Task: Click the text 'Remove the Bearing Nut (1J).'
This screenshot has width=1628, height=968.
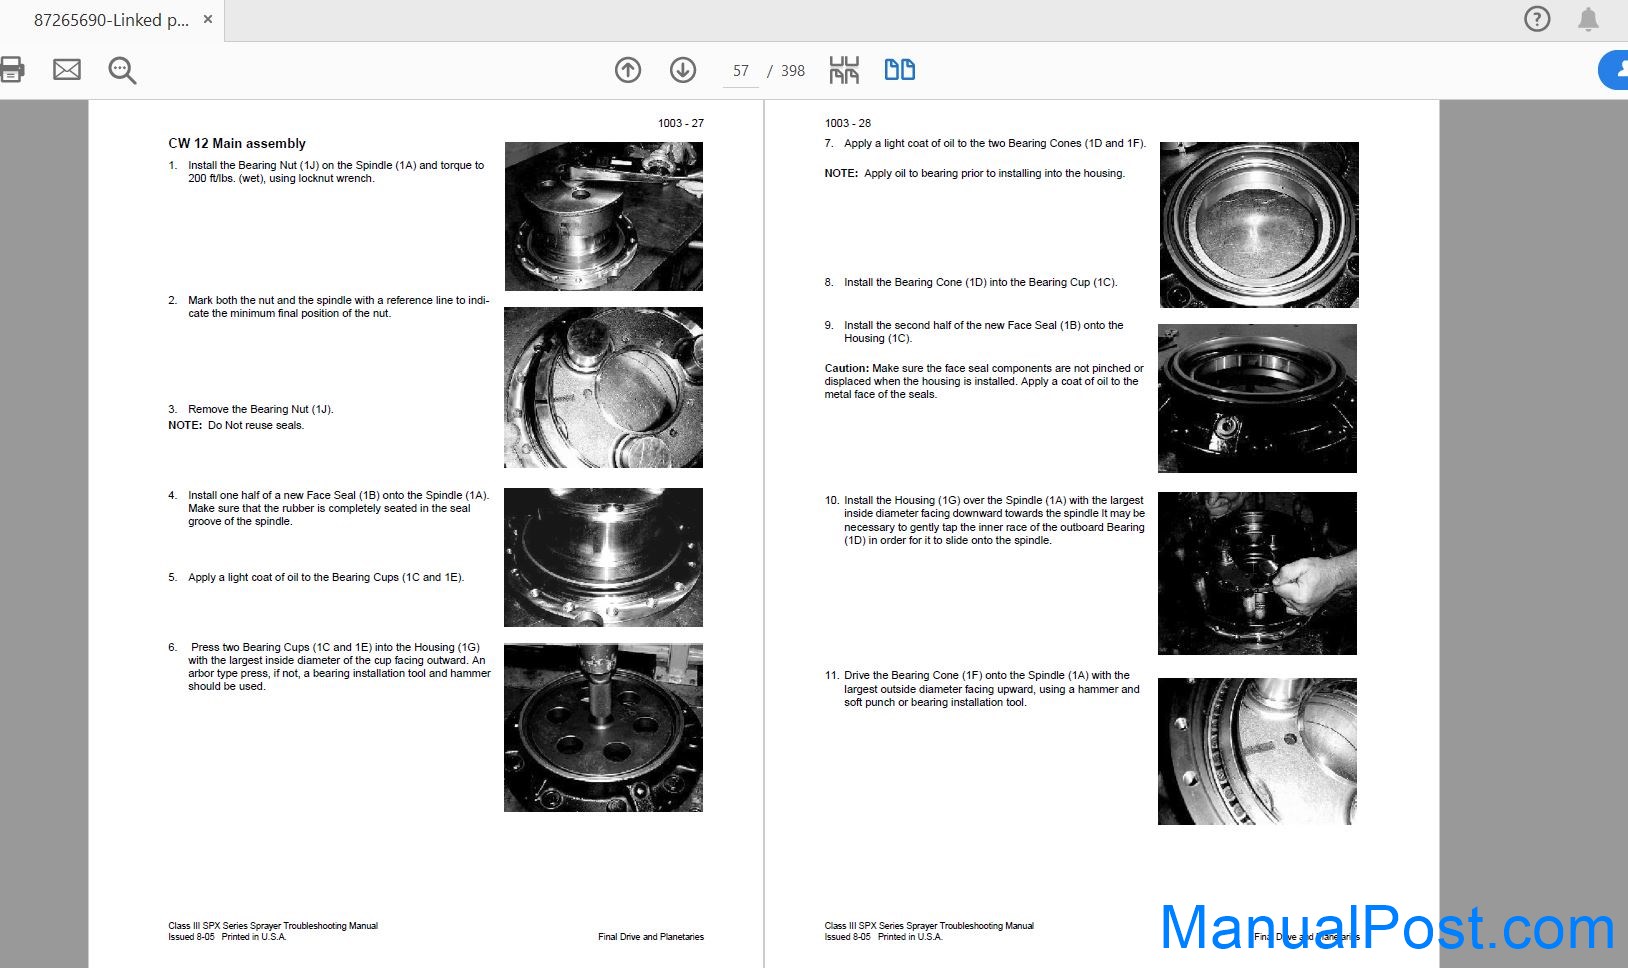Action: click(x=261, y=409)
